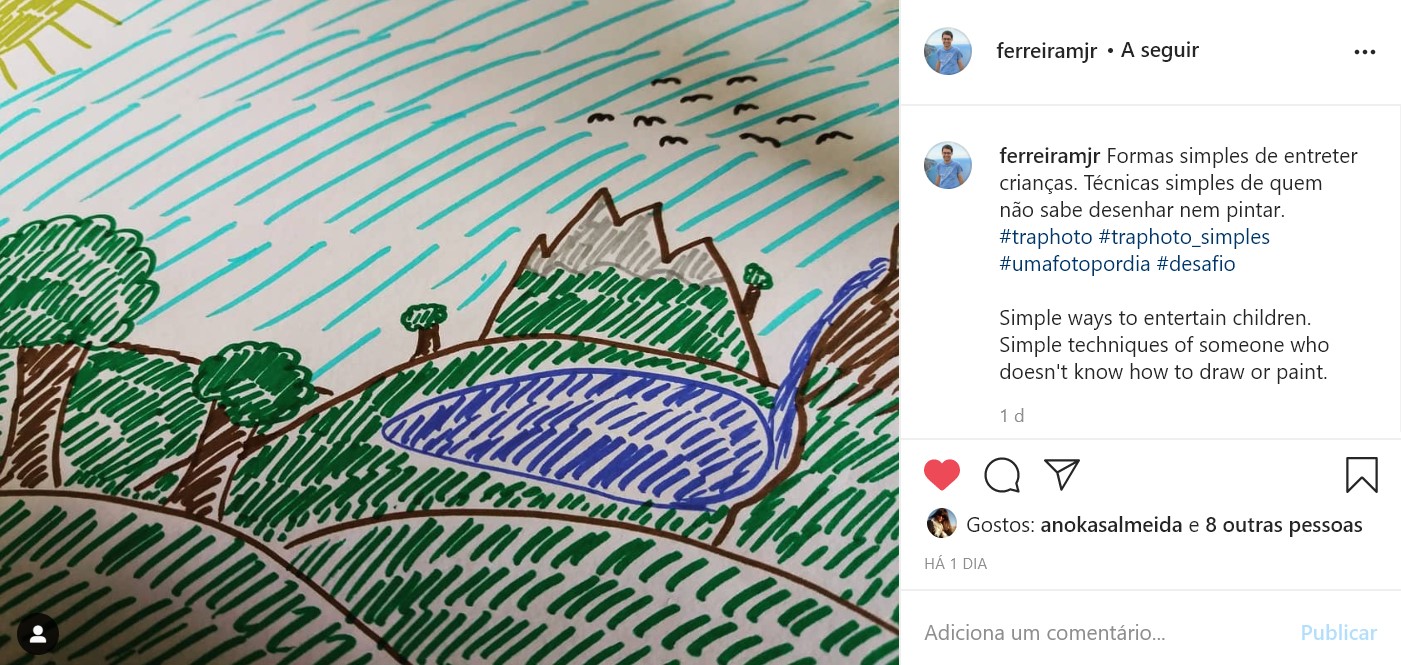
Task: Show tagged people icon on the photo
Action: [38, 633]
